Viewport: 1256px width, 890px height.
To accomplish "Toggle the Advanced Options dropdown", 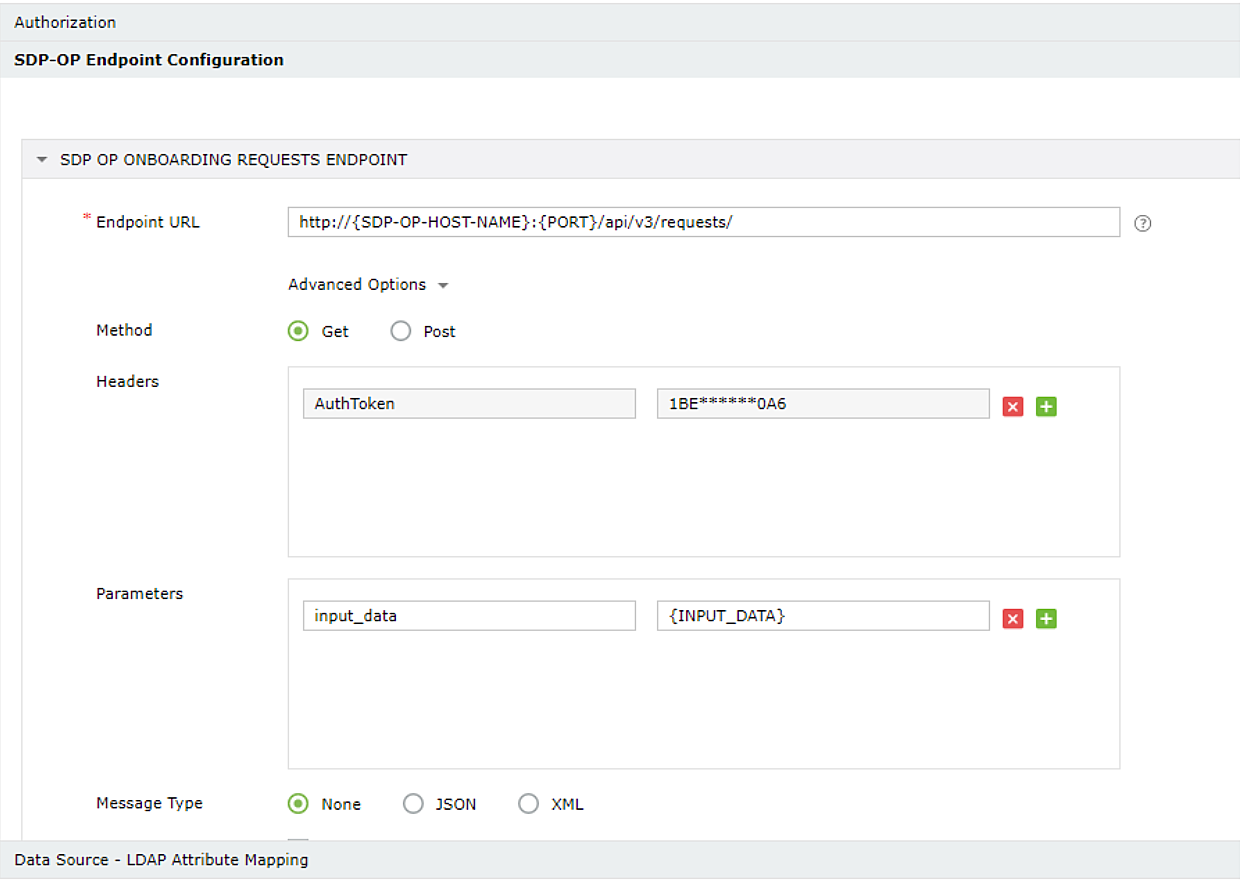I will [x=367, y=285].
